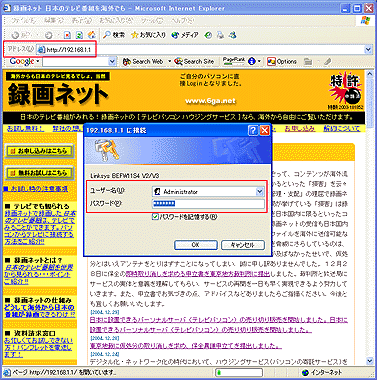Open the 編集 menu

pyautogui.click(x=54, y=21)
